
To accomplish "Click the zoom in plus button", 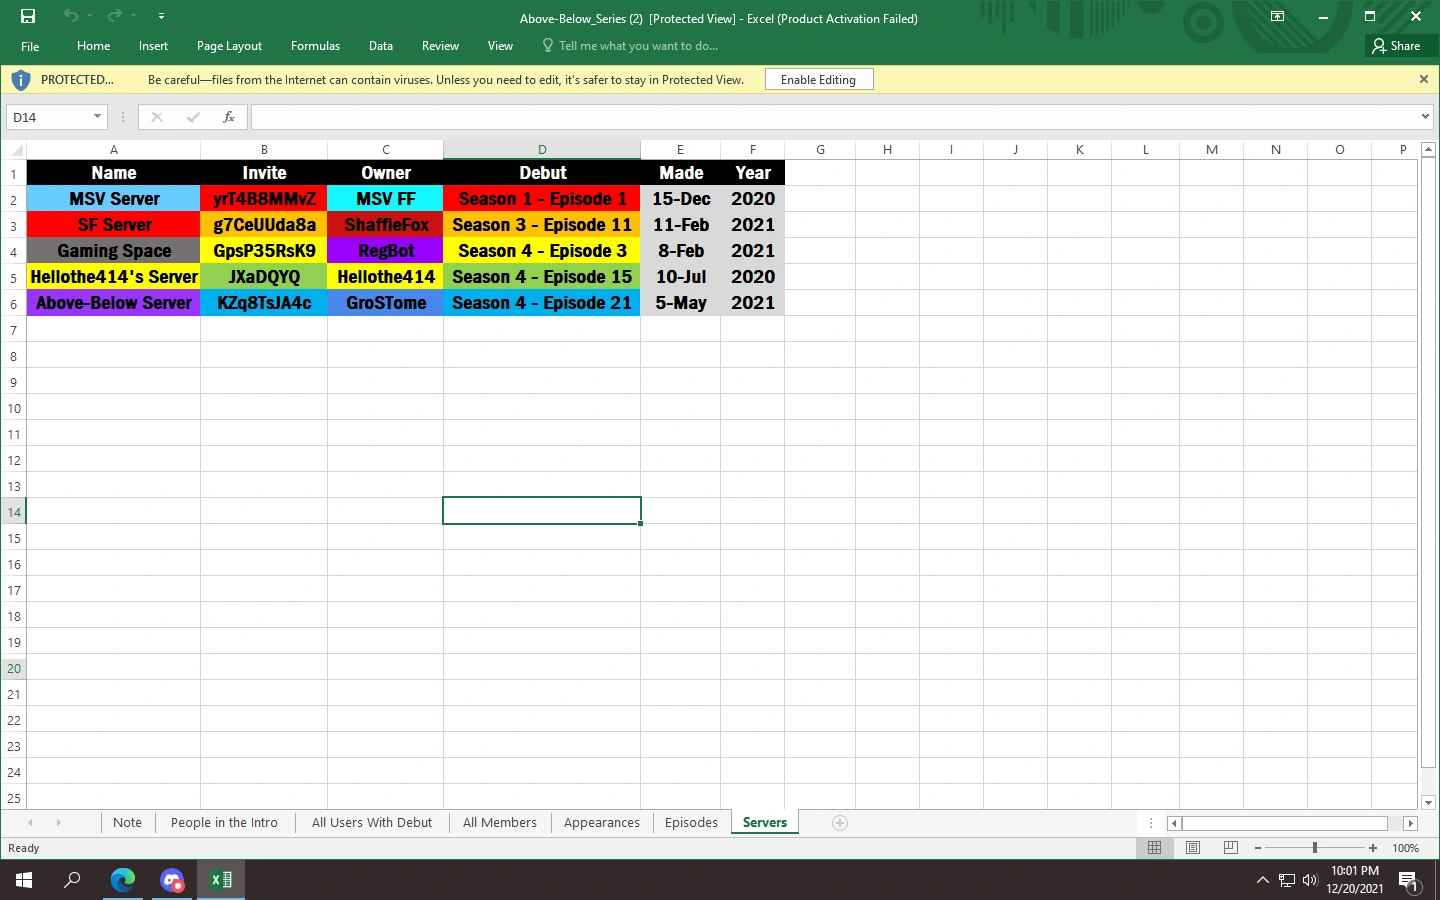I will tap(1373, 848).
